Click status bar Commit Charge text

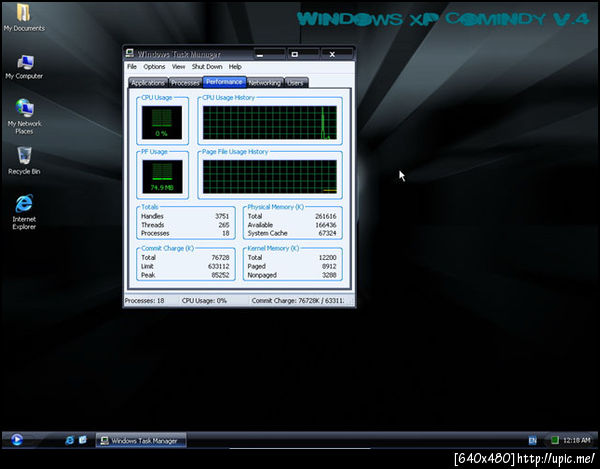click(x=298, y=301)
